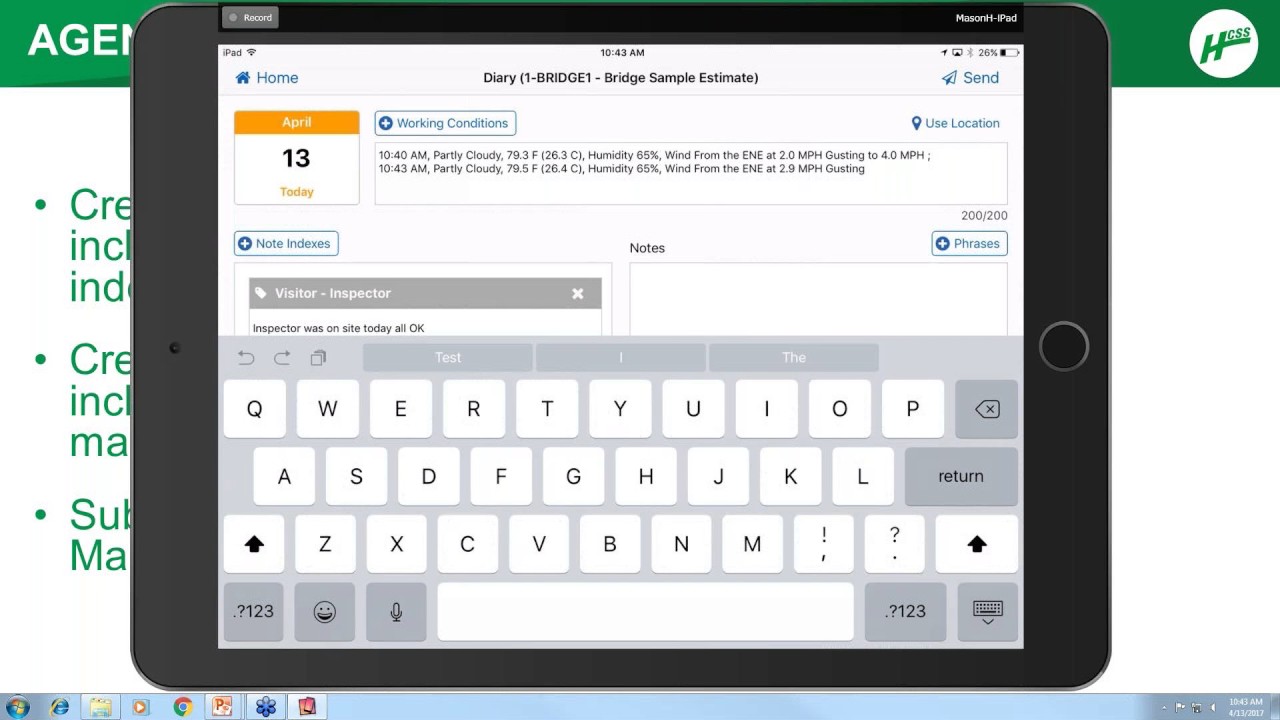The height and width of the screenshot is (720, 1280).
Task: Choose the 'The' word suggestion
Action: click(x=794, y=357)
